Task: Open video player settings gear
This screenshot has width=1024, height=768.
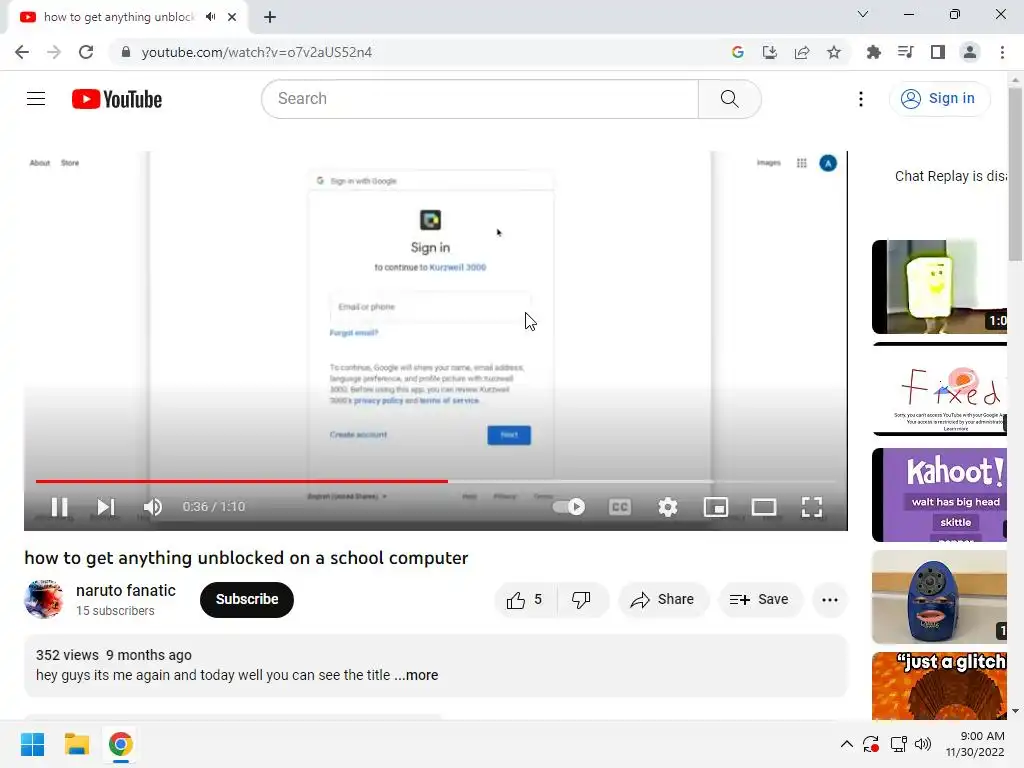Action: 667,507
